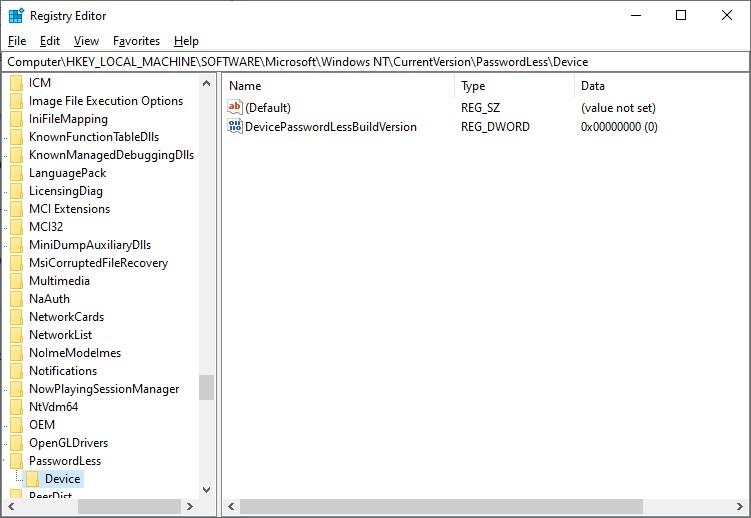
Task: Open the File menu
Action: pyautogui.click(x=17, y=41)
